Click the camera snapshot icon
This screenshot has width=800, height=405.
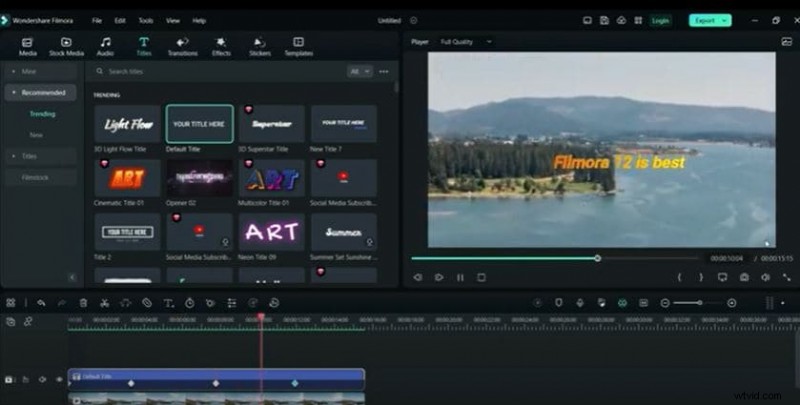coord(744,277)
